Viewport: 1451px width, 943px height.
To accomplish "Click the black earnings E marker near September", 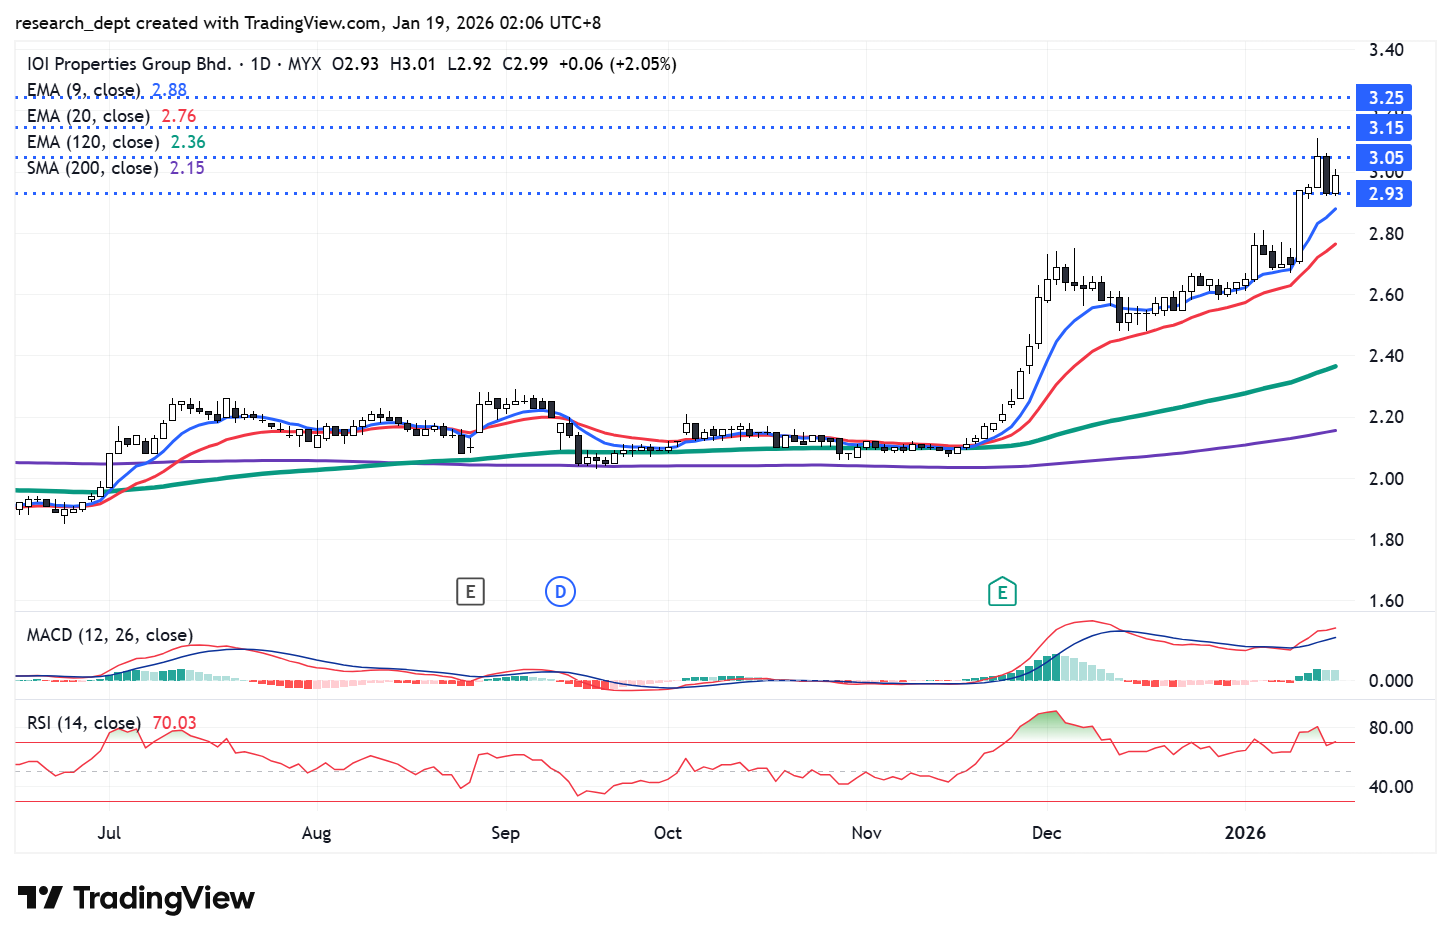I will tap(470, 592).
